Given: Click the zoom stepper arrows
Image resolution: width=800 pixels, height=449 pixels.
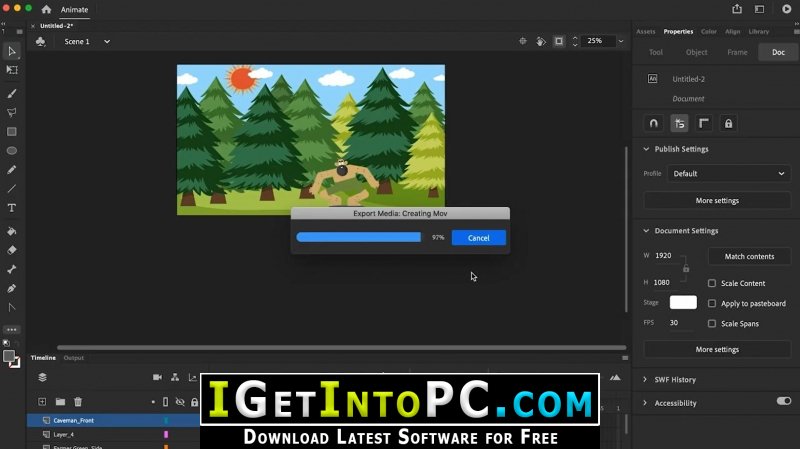Looking at the screenshot, I should pyautogui.click(x=575, y=41).
